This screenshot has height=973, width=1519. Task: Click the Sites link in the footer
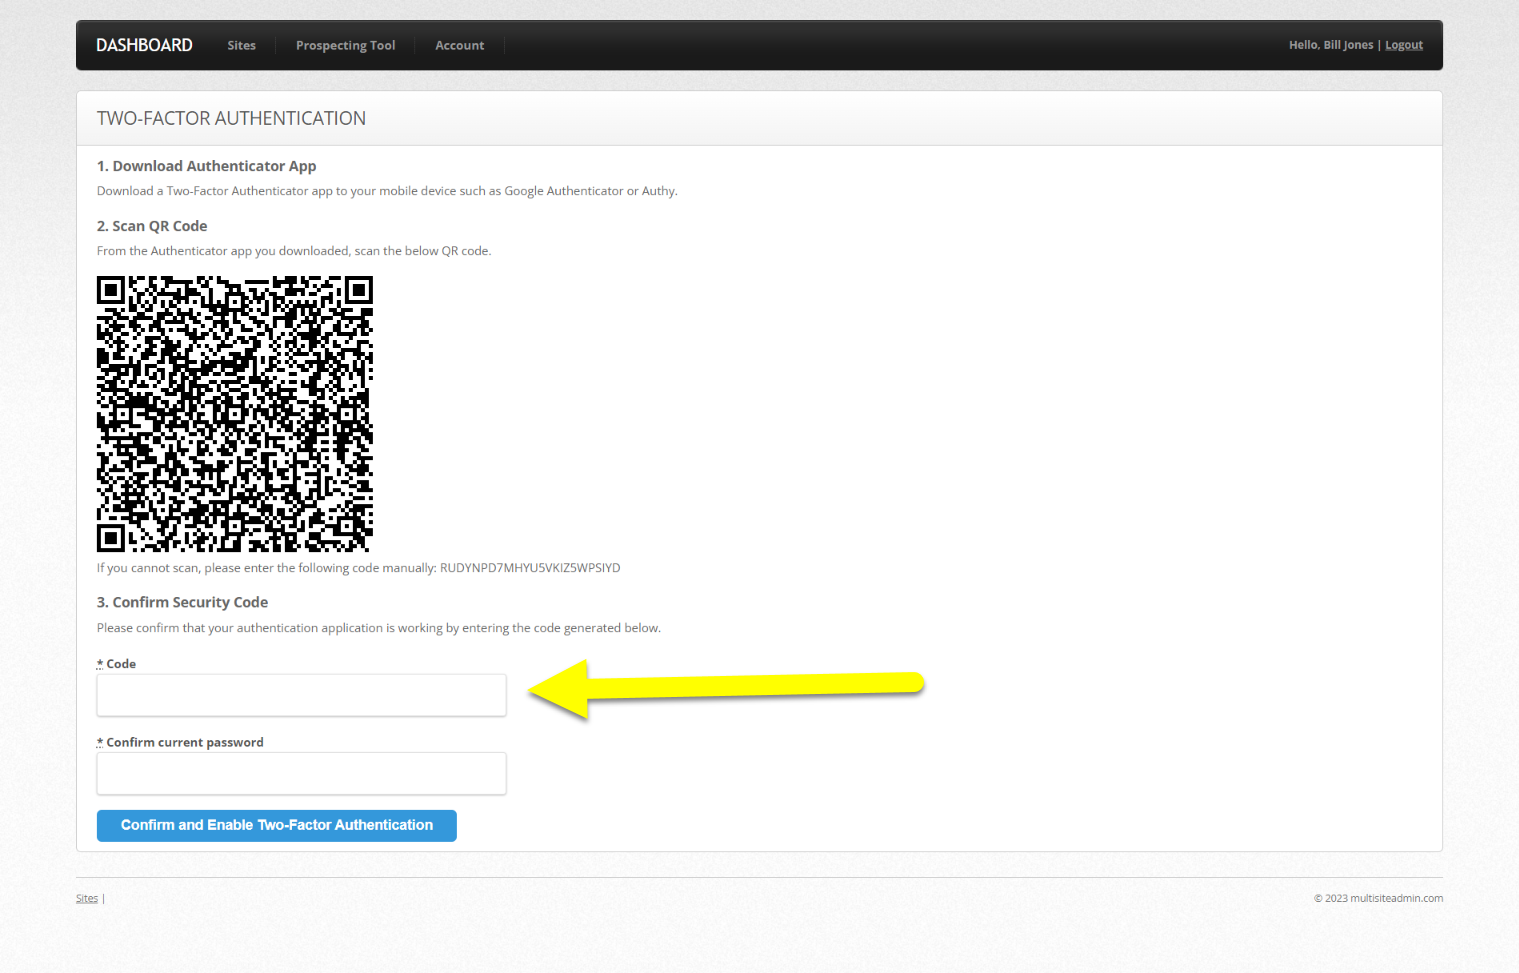click(87, 898)
